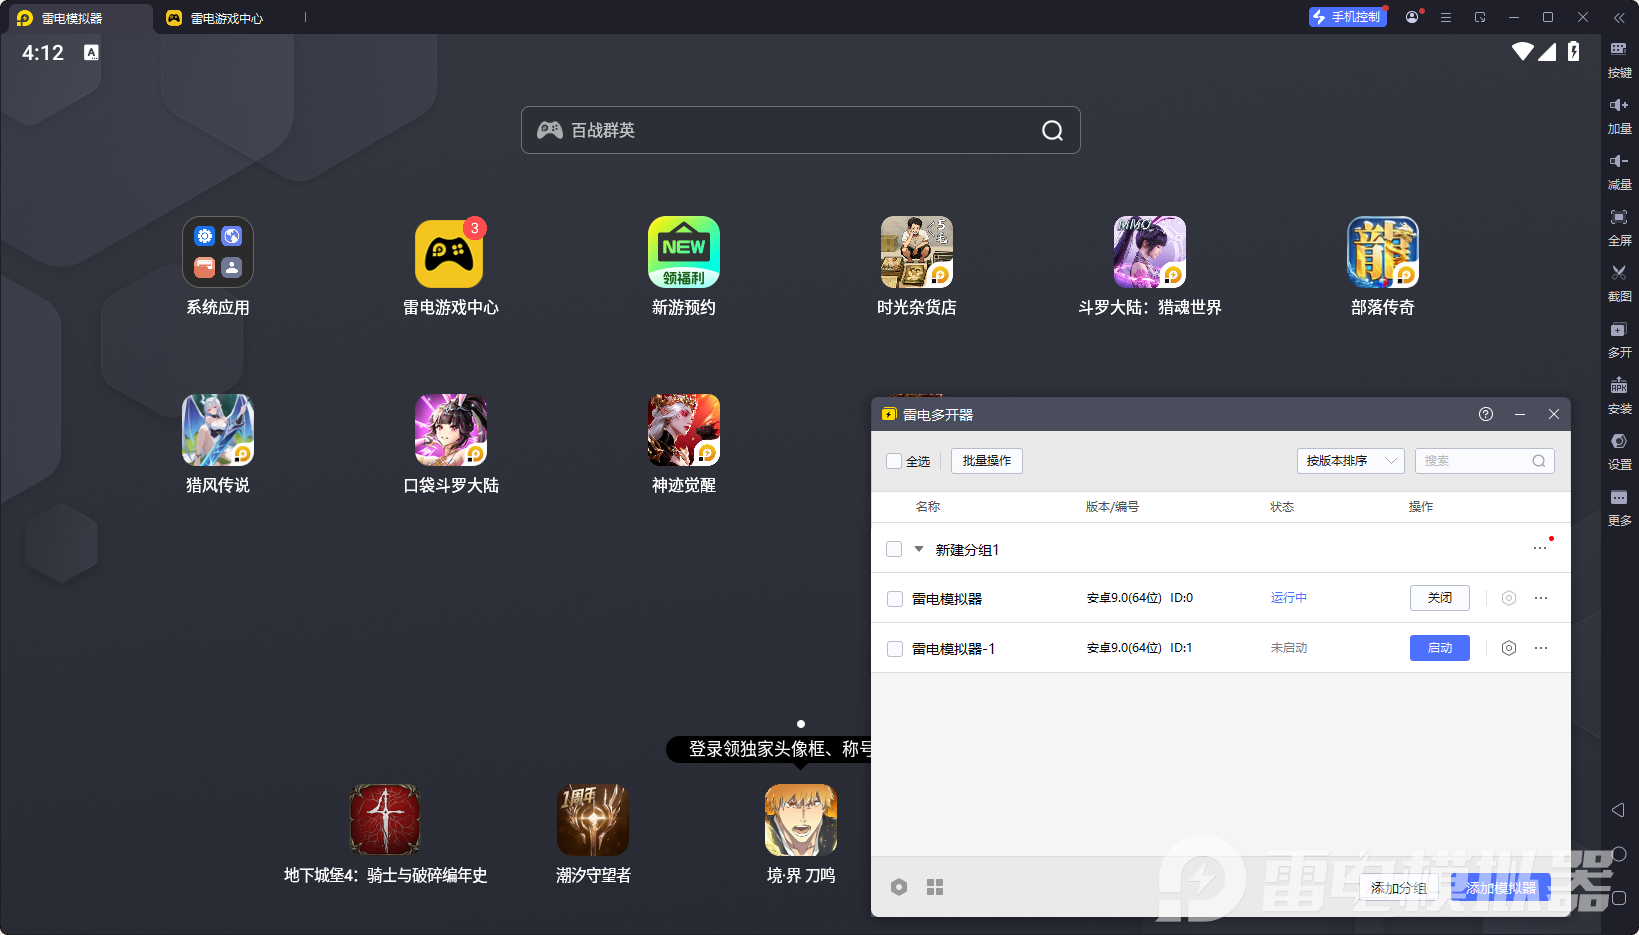Enable the 全选 select-all checkbox
The height and width of the screenshot is (935, 1639).
tap(895, 461)
